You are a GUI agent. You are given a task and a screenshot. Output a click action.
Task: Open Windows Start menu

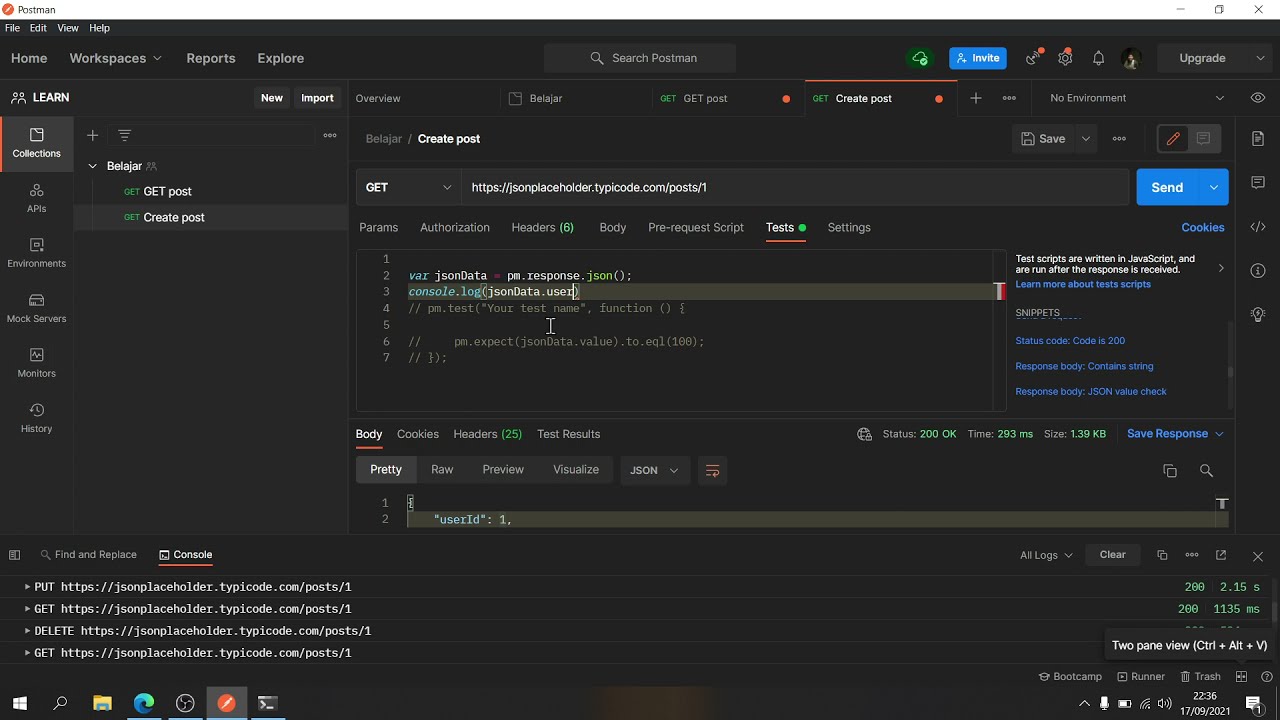point(20,703)
